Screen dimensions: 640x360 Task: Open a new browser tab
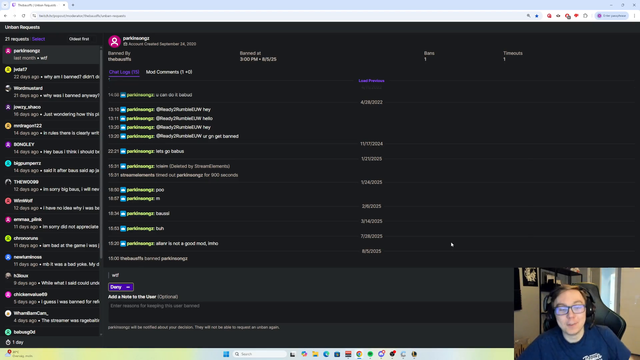(x=73, y=5)
